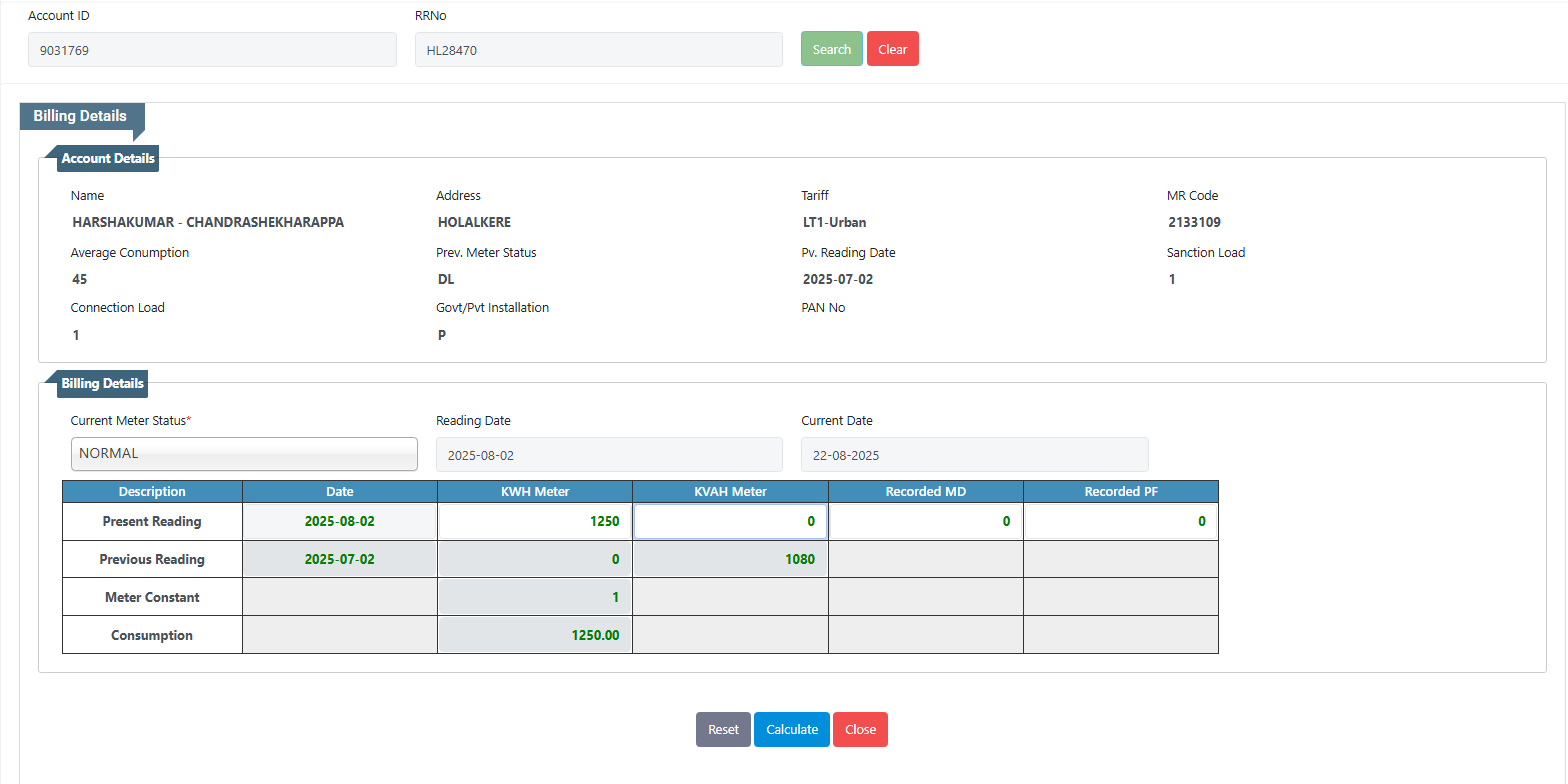
Task: Click the Account ID input field
Action: click(x=212, y=50)
